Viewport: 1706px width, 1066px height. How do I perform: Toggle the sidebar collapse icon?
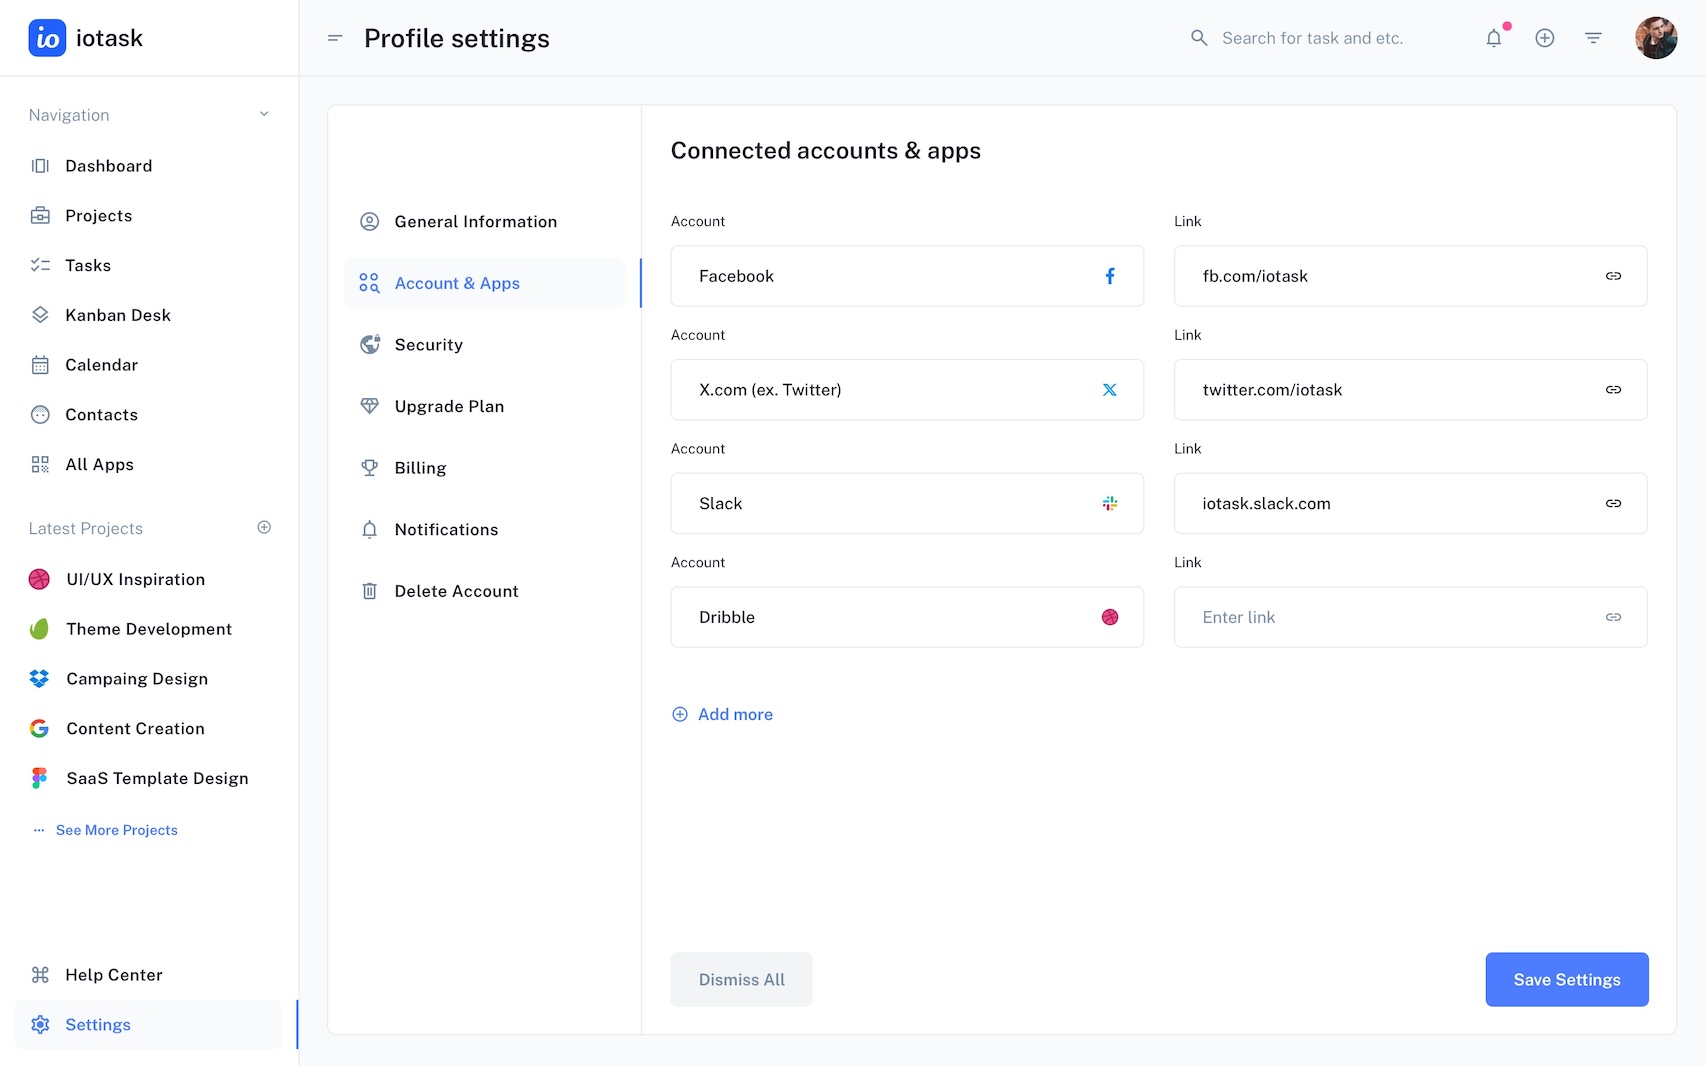(335, 38)
